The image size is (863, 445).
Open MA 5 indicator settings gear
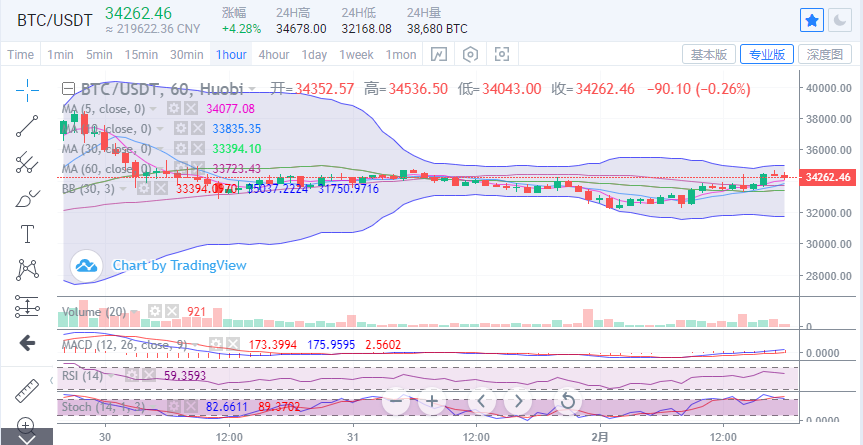174,108
